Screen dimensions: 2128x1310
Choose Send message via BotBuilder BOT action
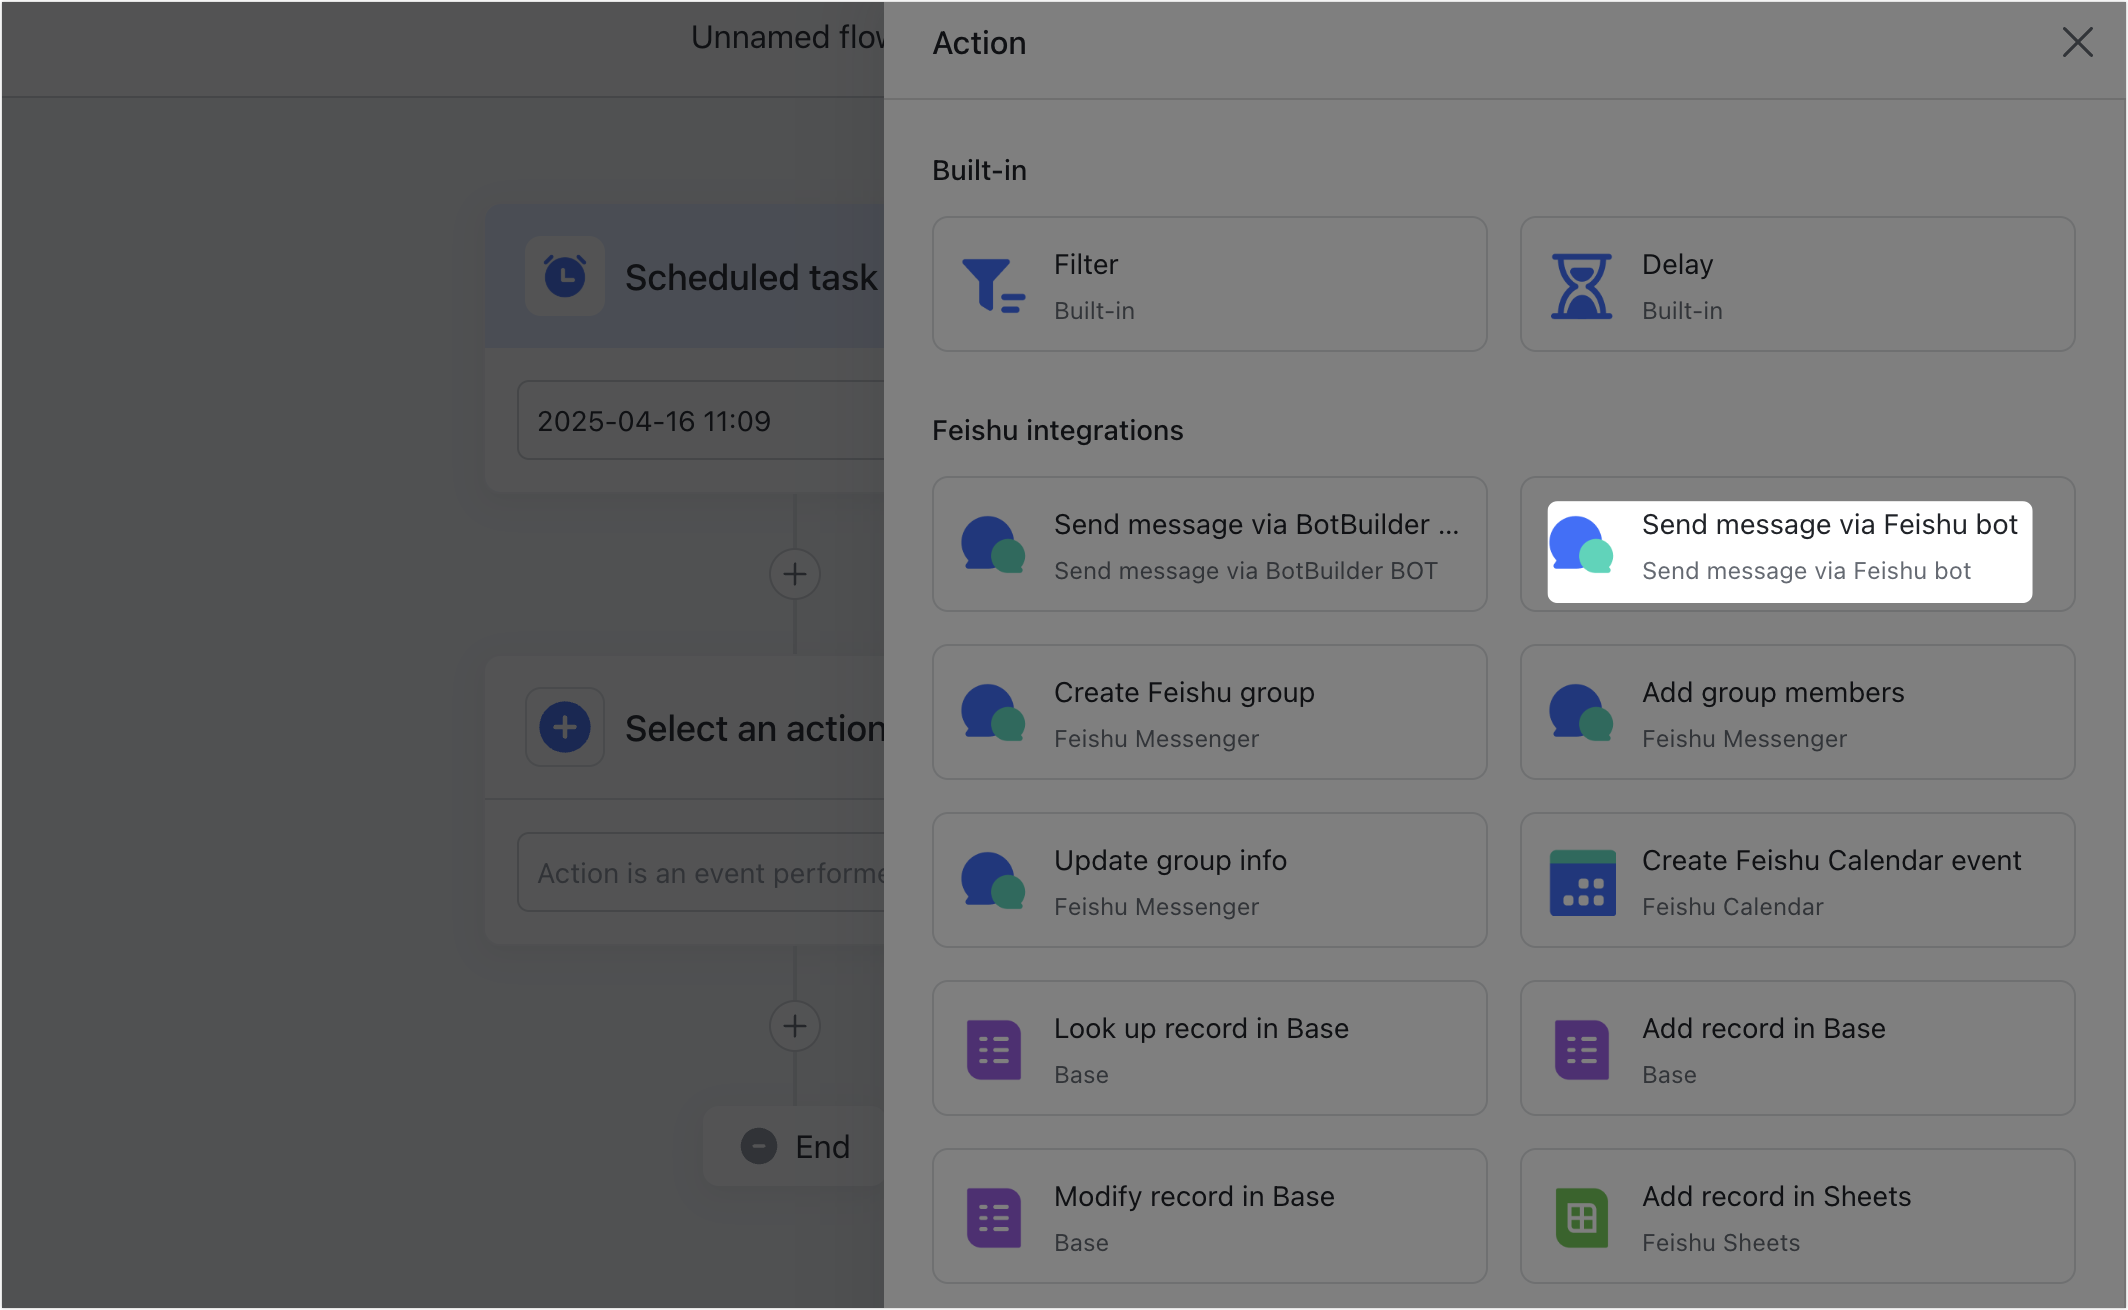tap(1209, 544)
